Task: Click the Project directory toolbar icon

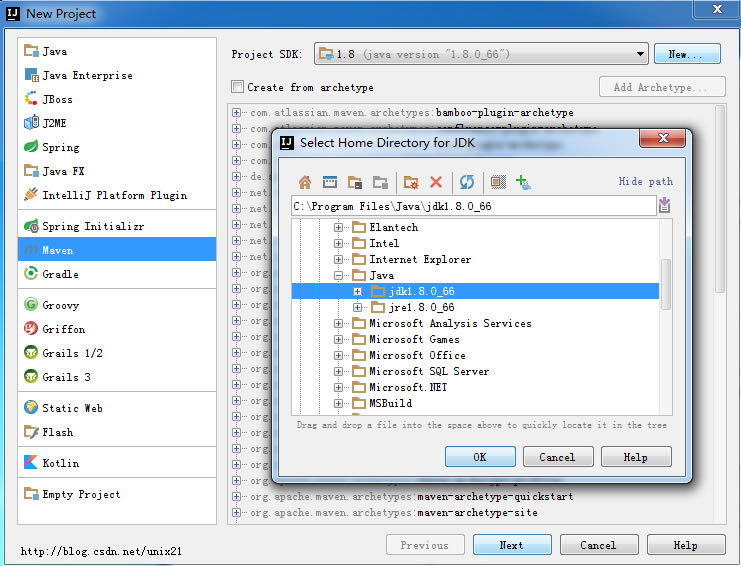Action: click(x=355, y=182)
